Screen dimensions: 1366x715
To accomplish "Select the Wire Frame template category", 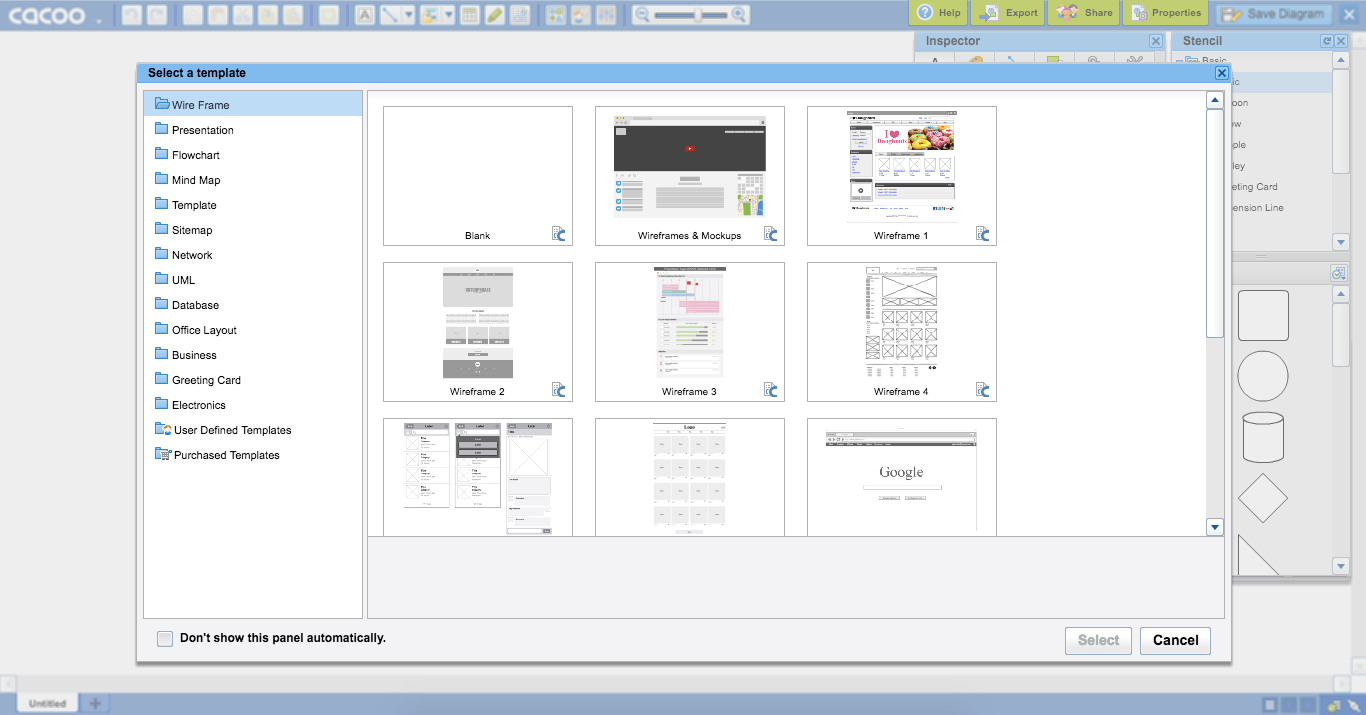I will (x=253, y=104).
